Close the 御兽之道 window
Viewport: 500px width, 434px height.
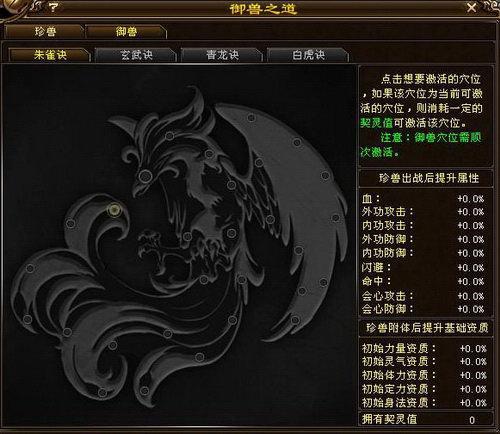pos(472,7)
